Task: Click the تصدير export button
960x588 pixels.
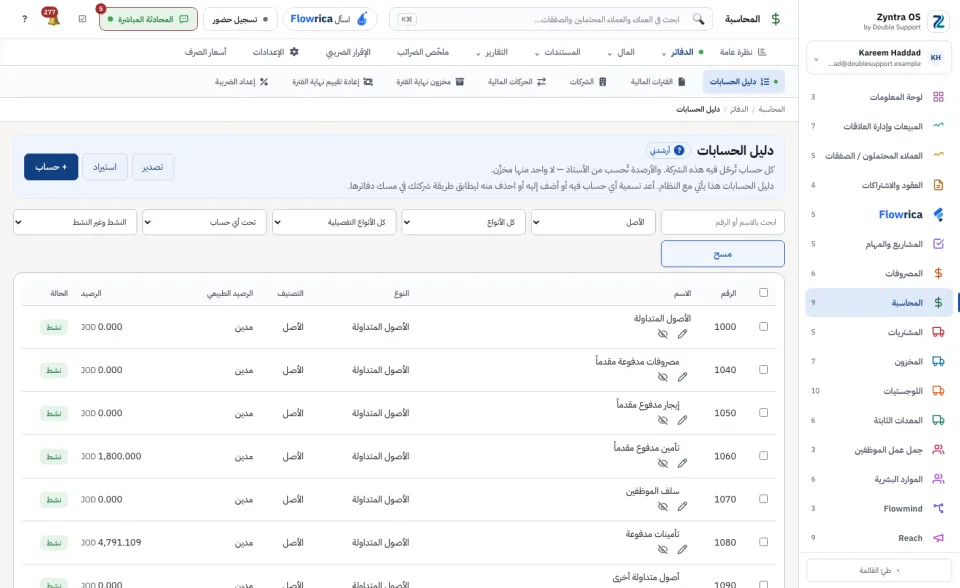Action: tap(153, 167)
